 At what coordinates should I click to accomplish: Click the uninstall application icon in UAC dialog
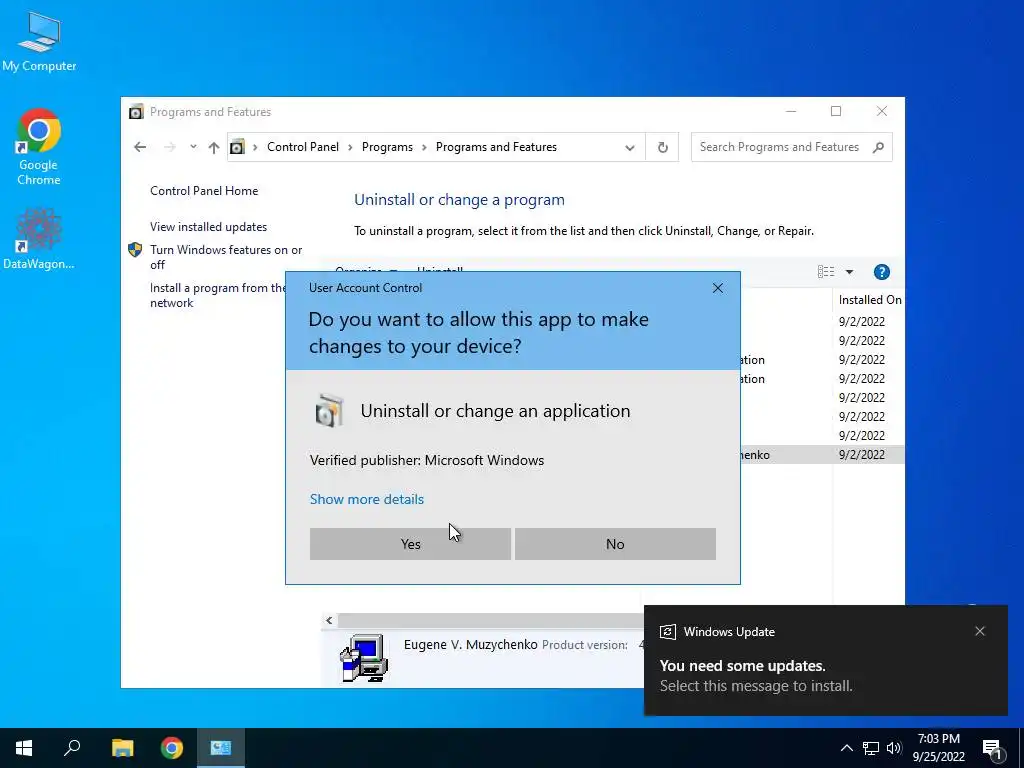point(328,411)
